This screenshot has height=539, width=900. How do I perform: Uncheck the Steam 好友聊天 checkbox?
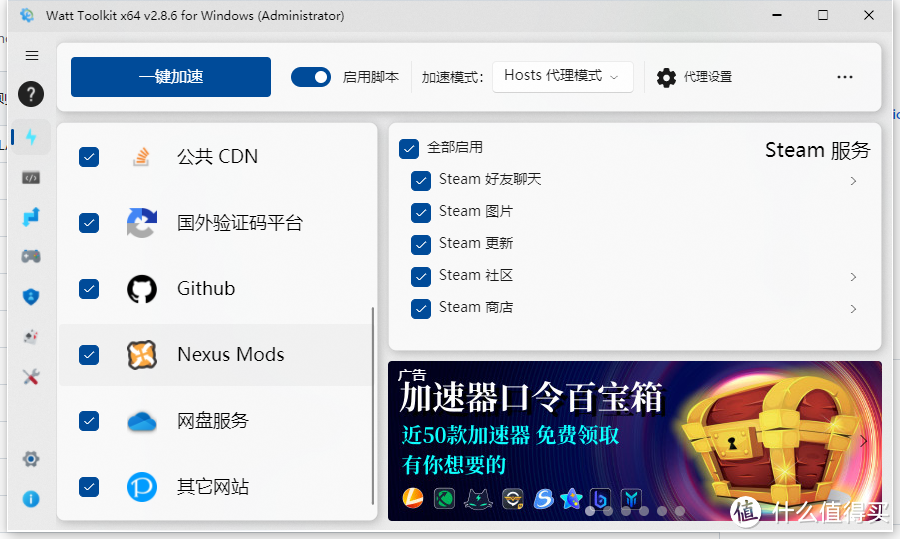(421, 181)
